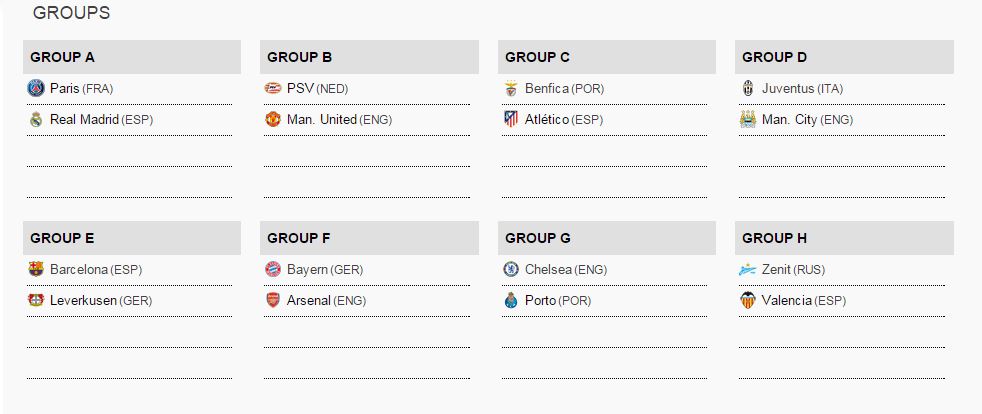Click the Paris Saint-Germain club crest
The height and width of the screenshot is (414, 982).
37,88
